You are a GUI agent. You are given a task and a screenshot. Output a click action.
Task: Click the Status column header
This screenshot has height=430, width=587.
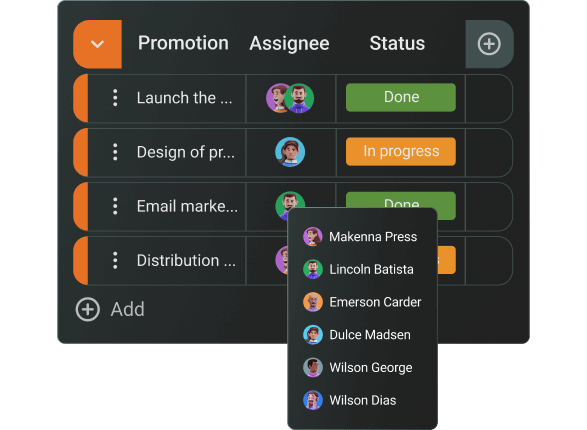397,43
